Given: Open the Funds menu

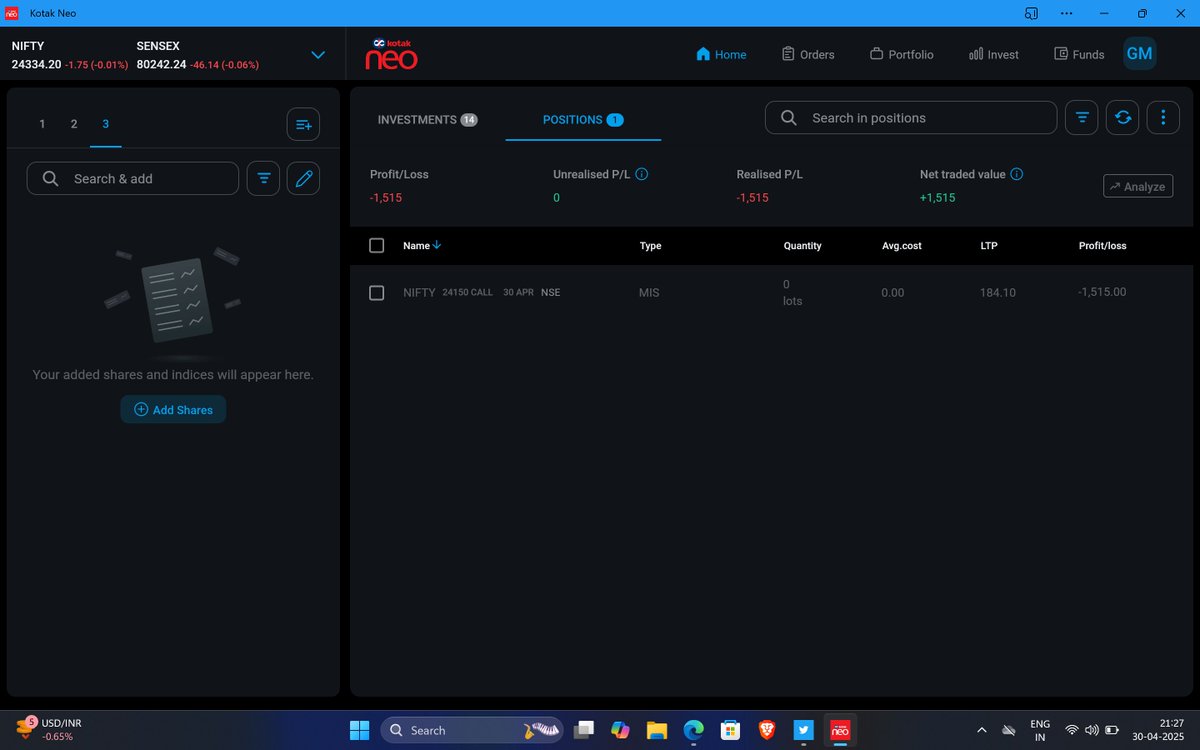Looking at the screenshot, I should [x=1079, y=54].
